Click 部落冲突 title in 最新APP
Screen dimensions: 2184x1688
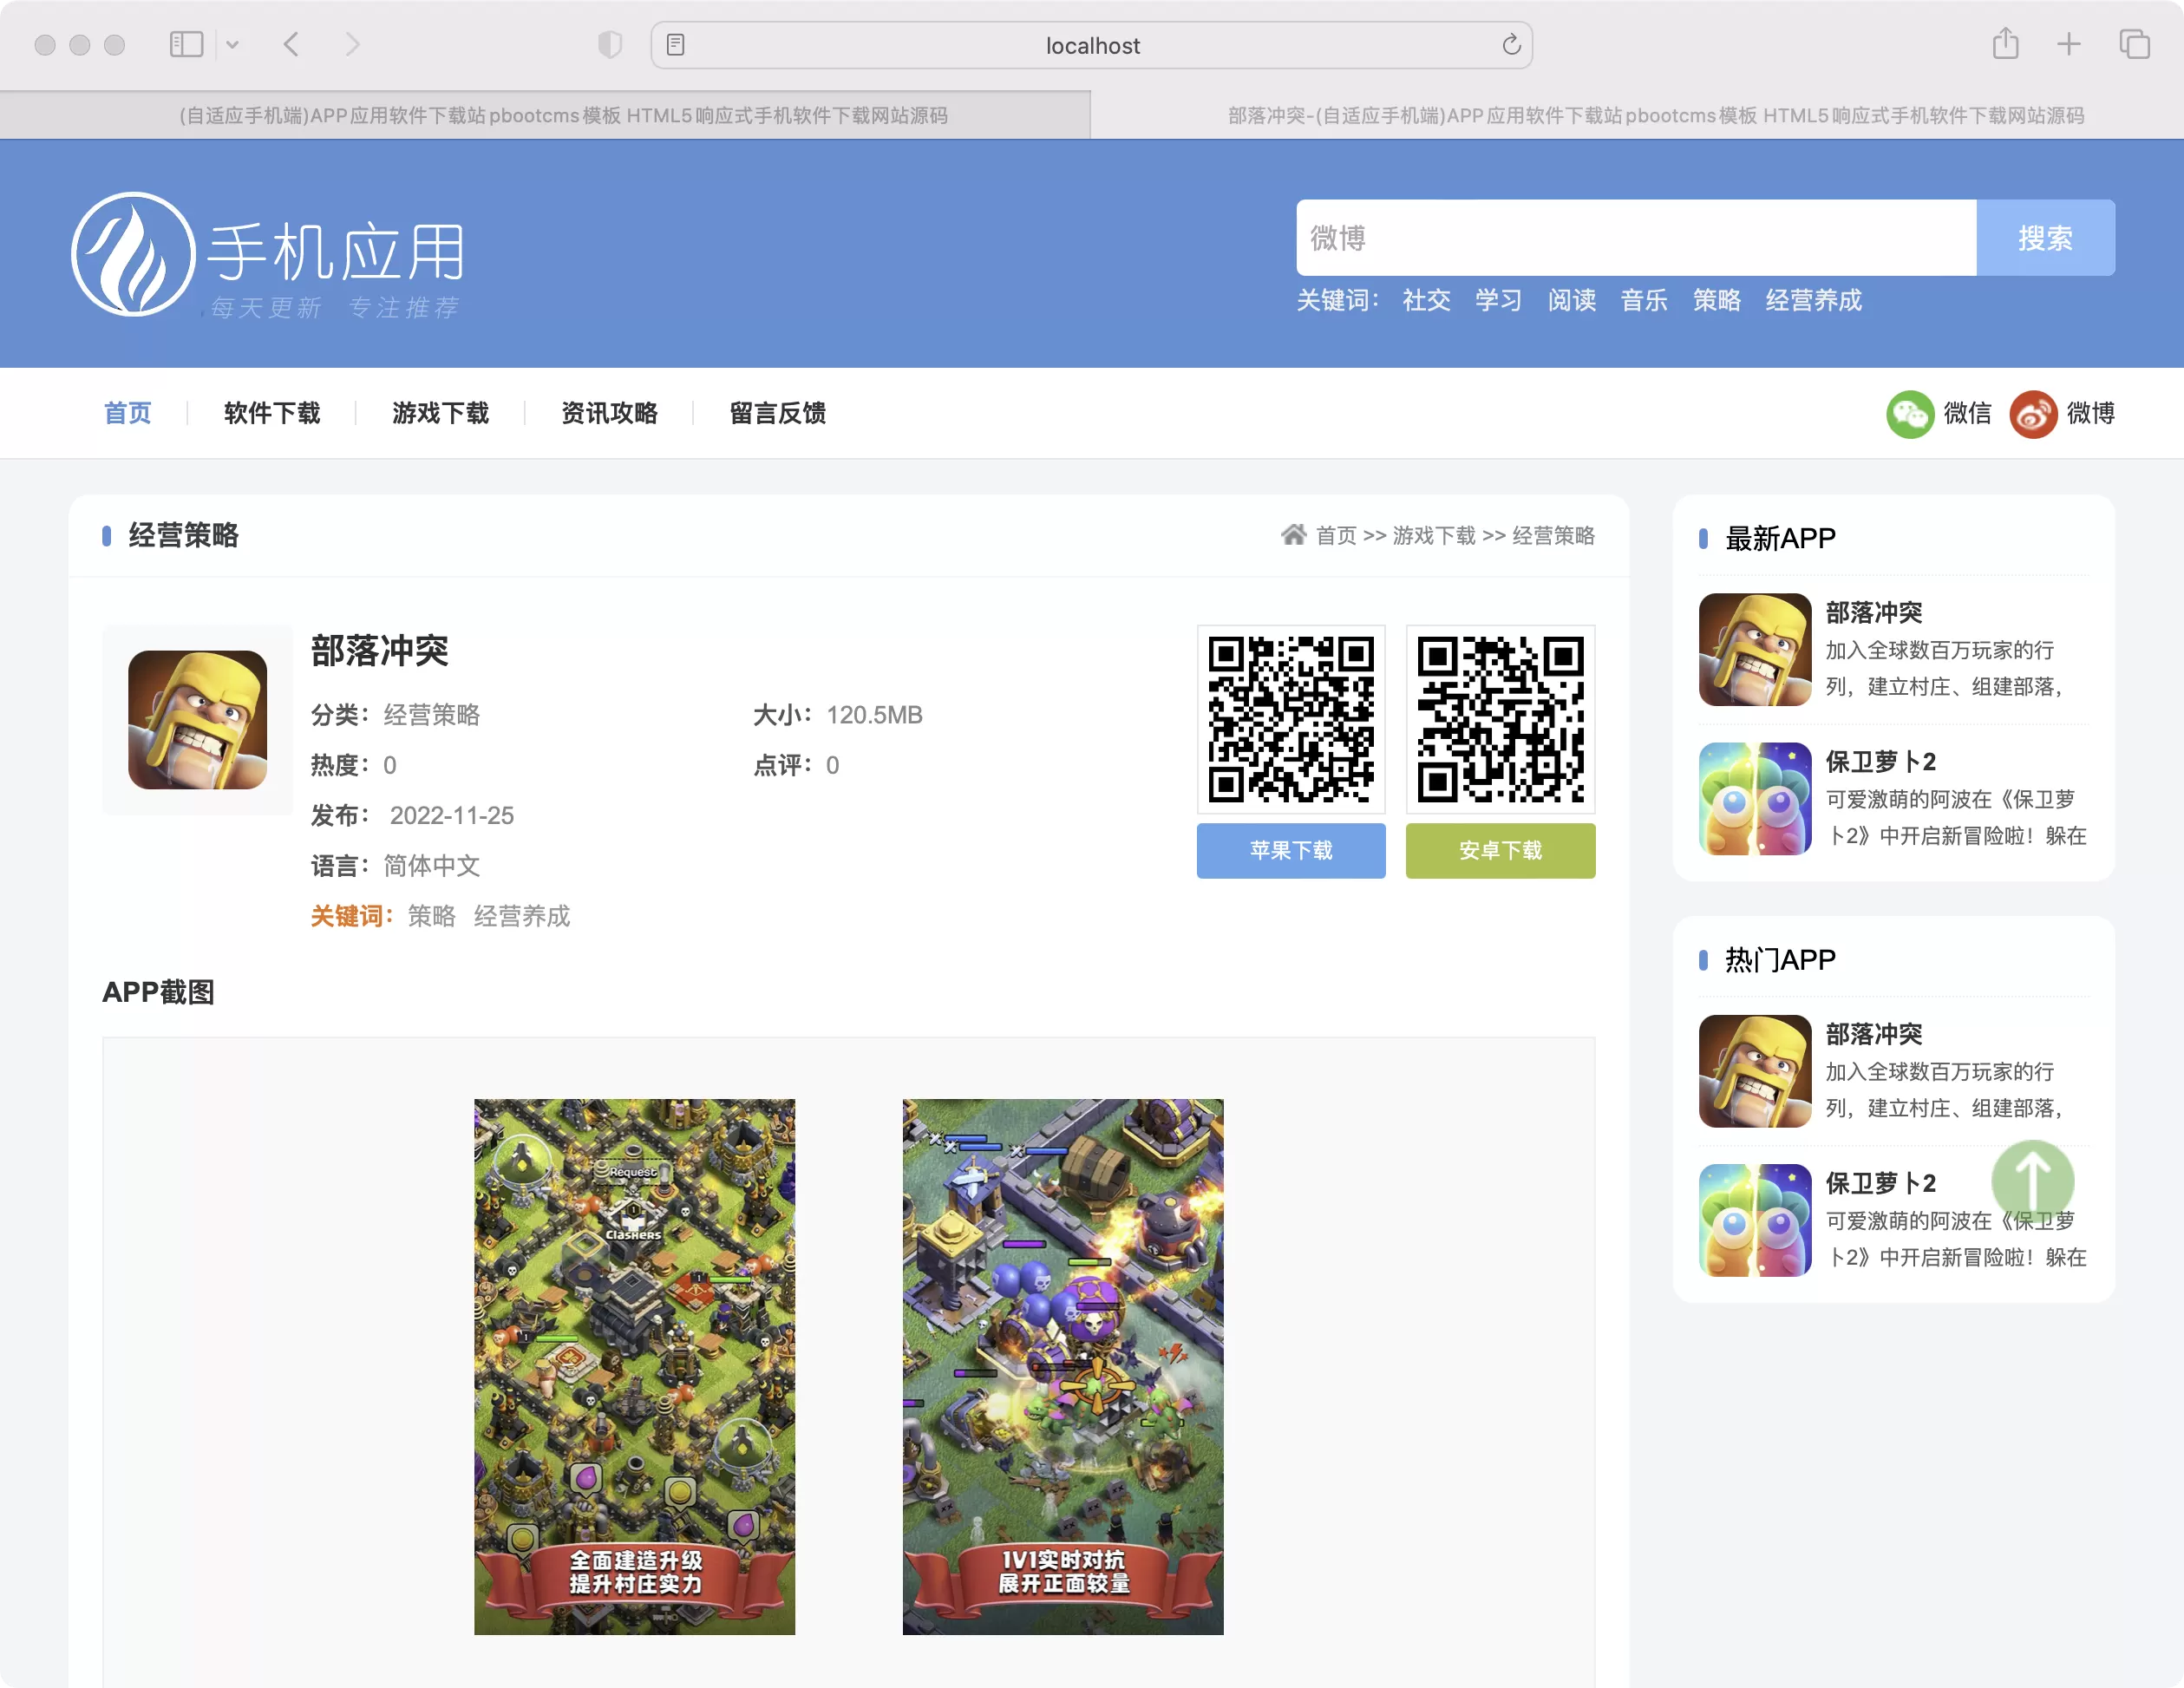(x=1873, y=612)
